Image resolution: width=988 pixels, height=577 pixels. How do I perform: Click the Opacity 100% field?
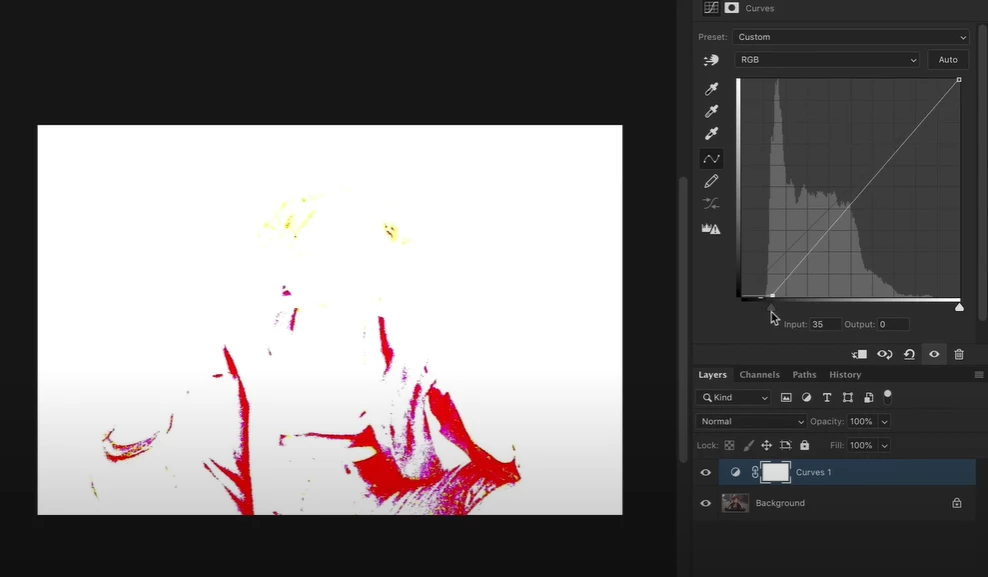tap(861, 421)
